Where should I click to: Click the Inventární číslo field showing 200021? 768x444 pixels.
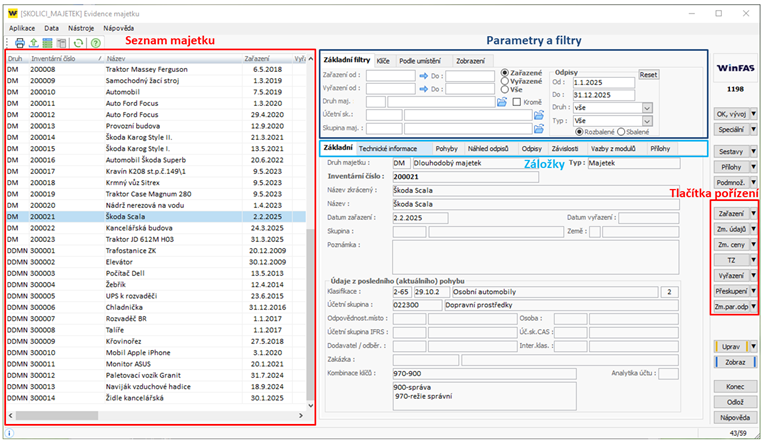coord(465,176)
